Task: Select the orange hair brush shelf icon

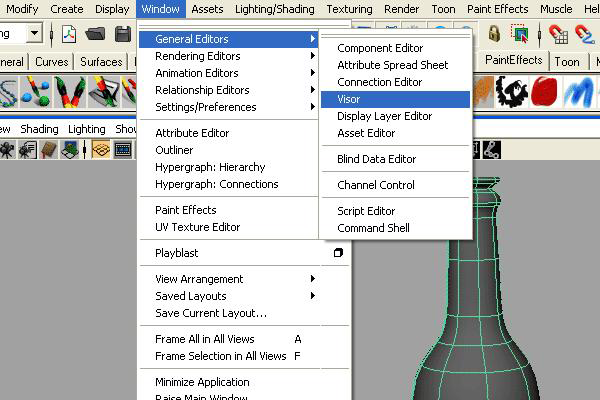Action: tap(484, 91)
